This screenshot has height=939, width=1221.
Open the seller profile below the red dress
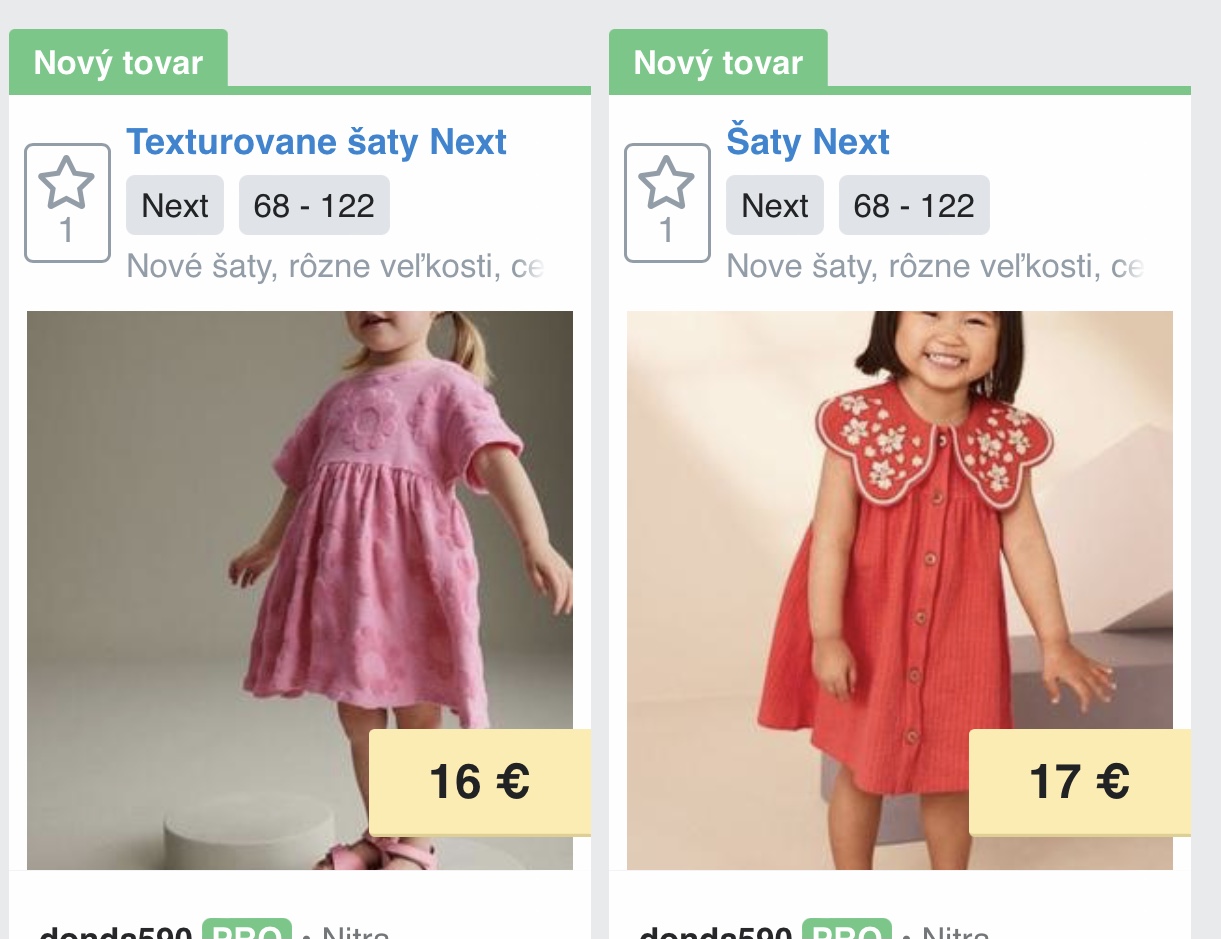tap(716, 932)
